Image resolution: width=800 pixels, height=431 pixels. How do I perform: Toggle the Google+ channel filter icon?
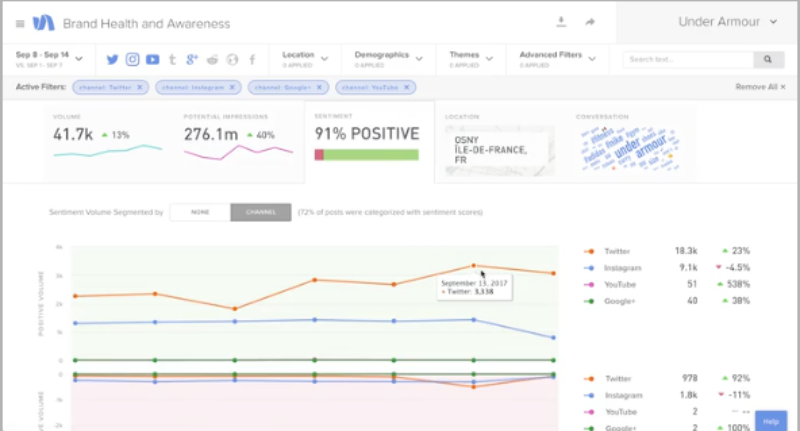click(x=192, y=60)
